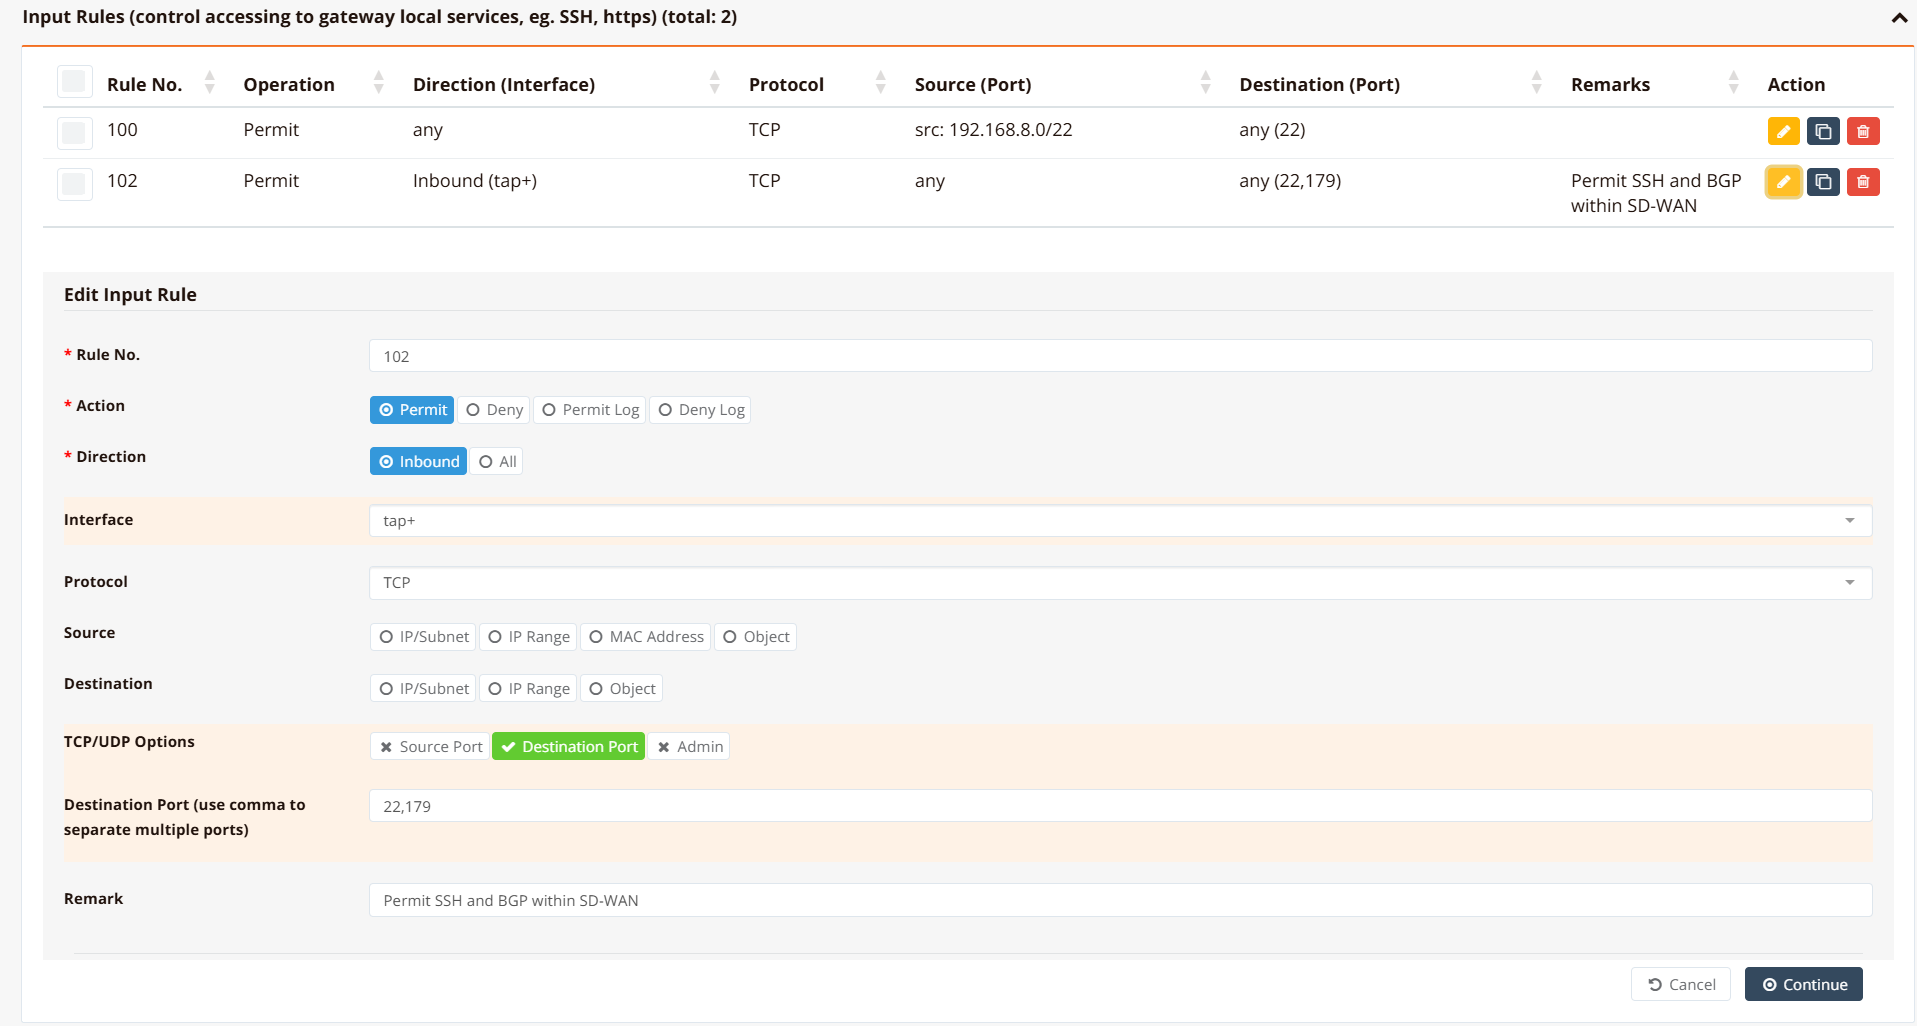Collapse the Input Rules section chevron
1917x1026 pixels.
[1899, 18]
